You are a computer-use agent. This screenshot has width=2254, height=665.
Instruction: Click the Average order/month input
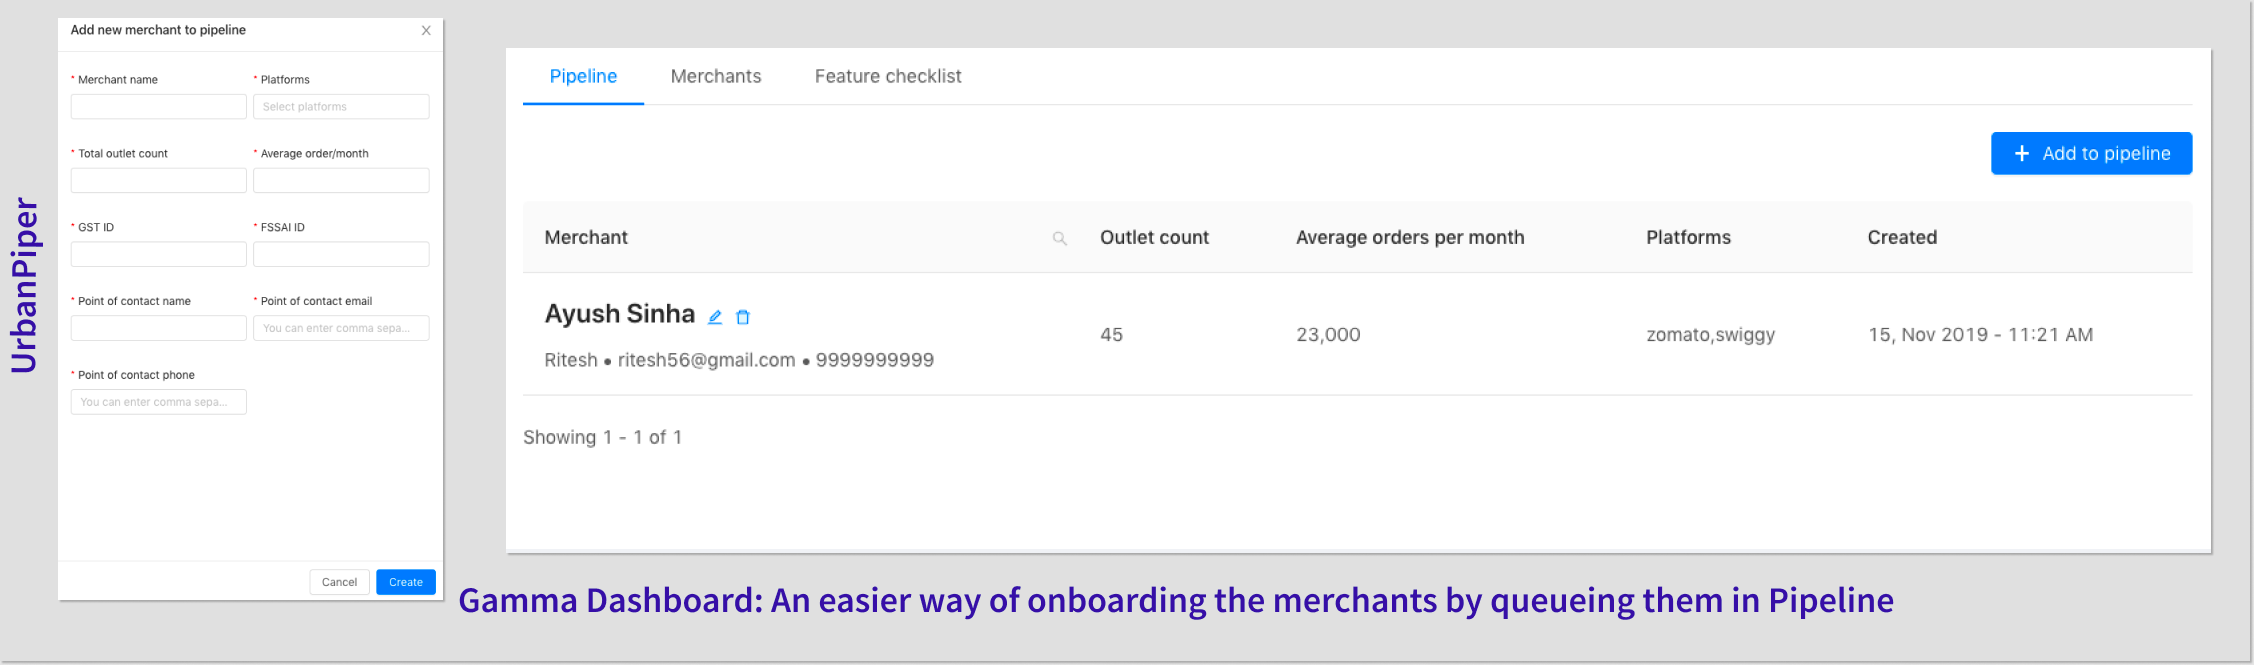click(x=341, y=181)
